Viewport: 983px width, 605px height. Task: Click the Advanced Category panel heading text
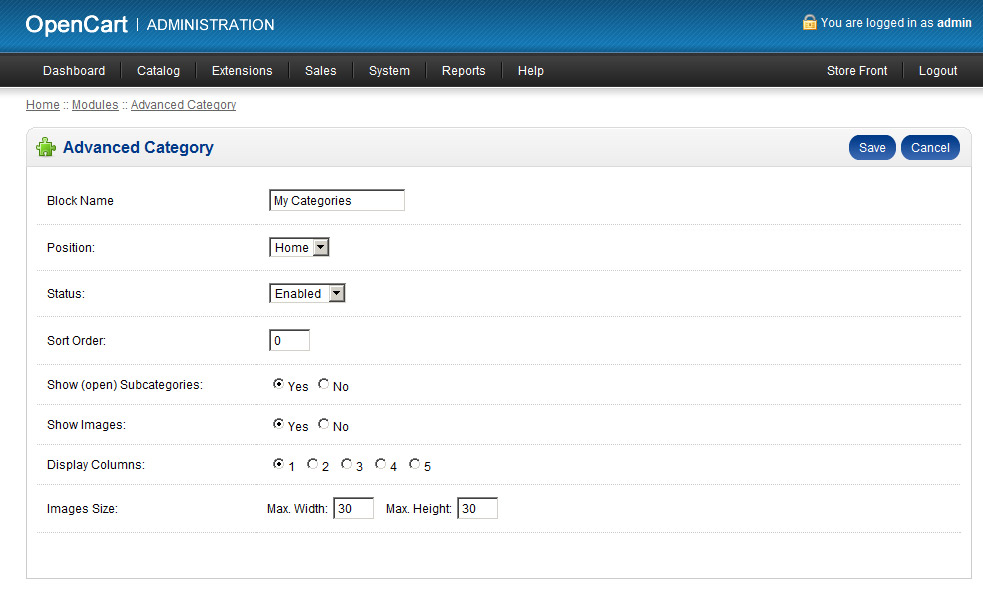coord(138,147)
